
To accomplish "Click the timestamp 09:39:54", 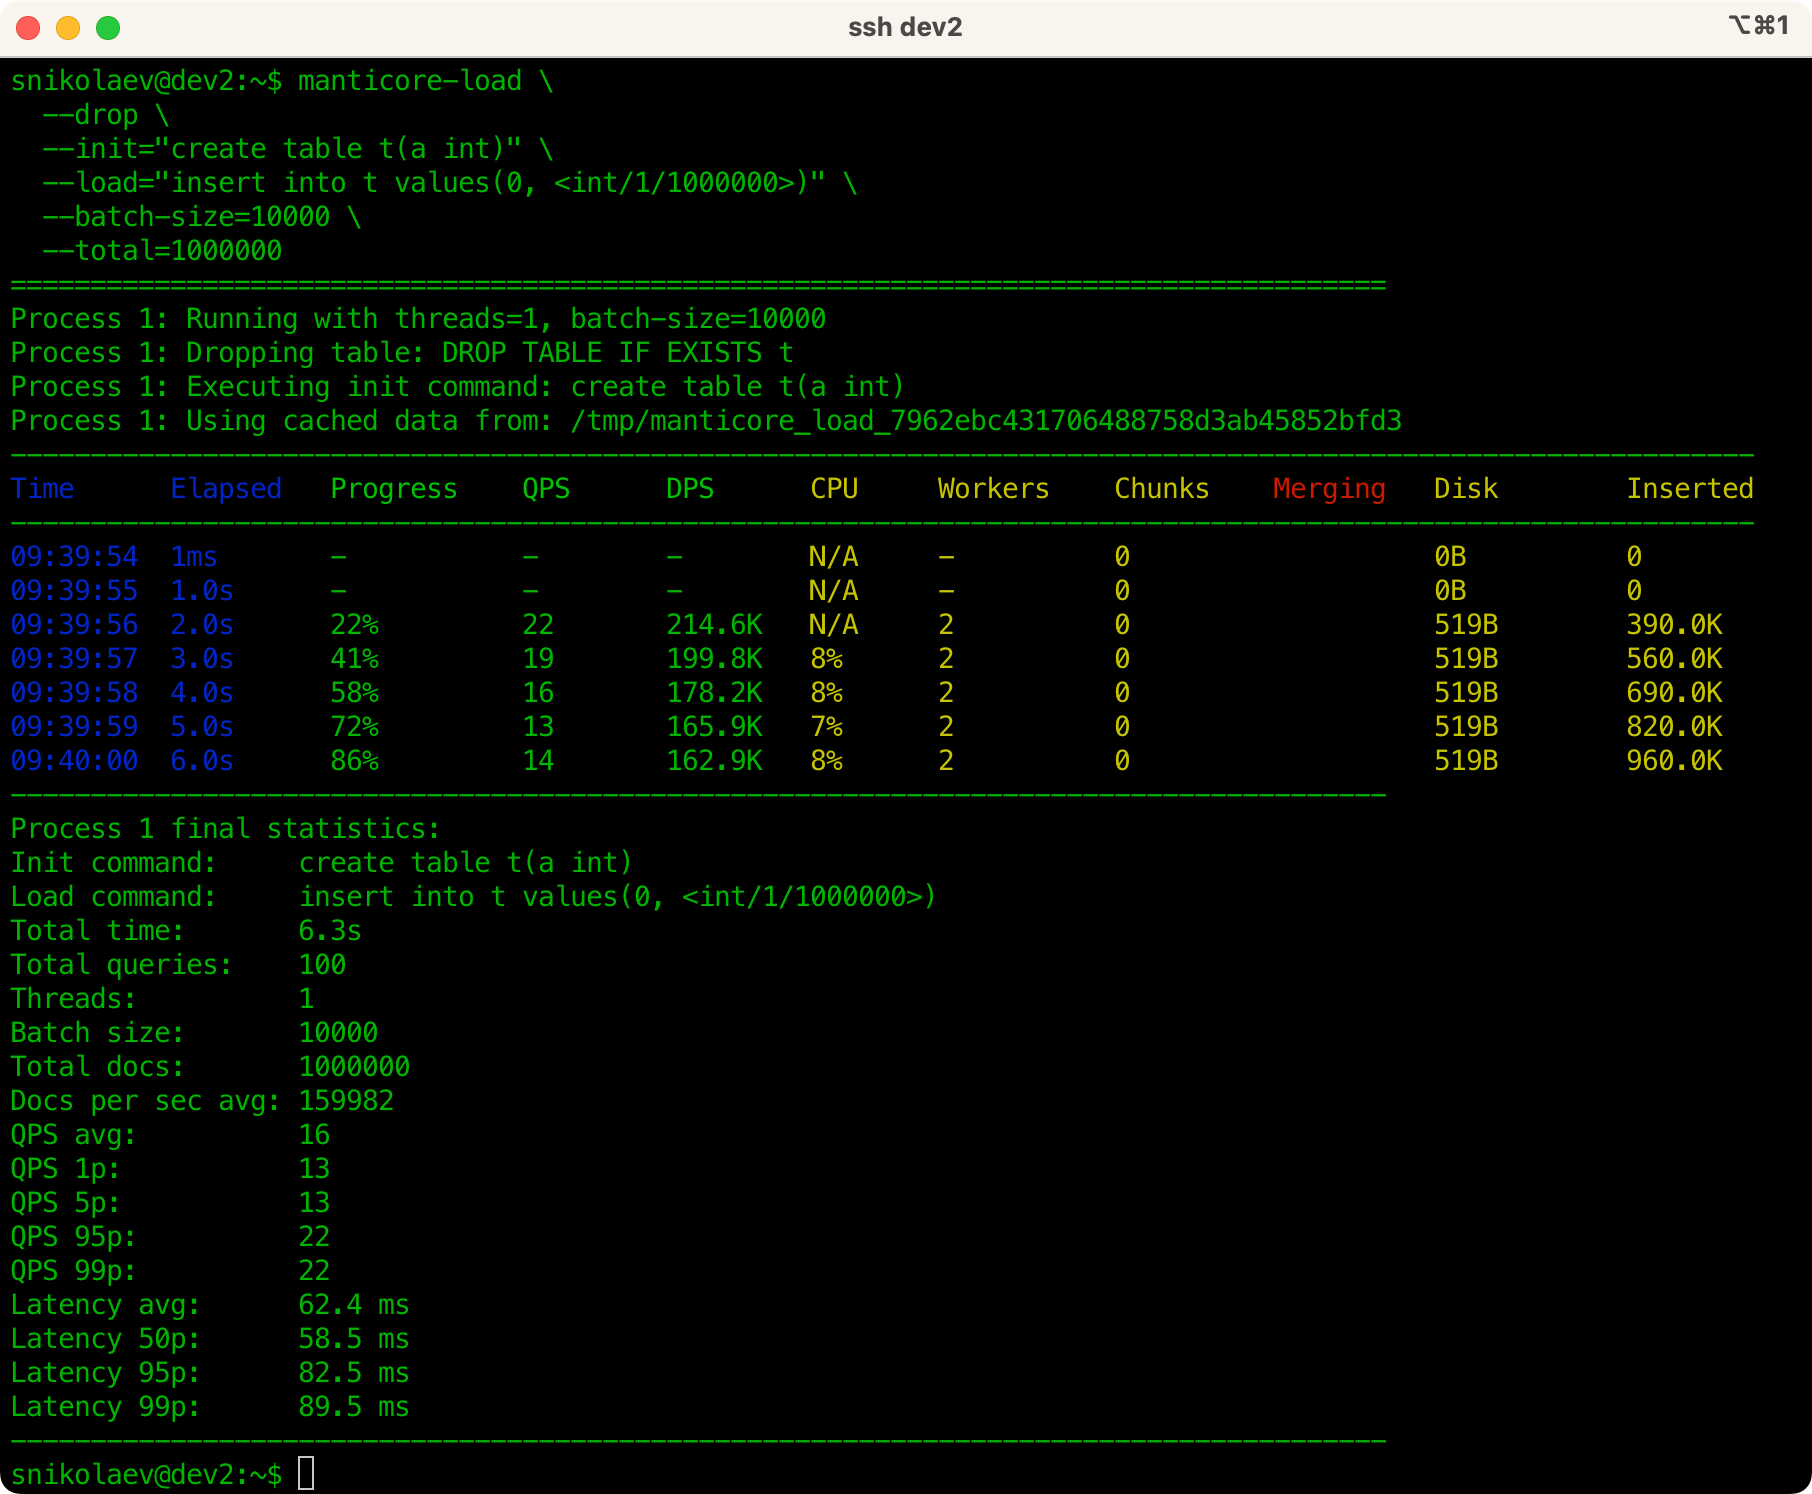I will (x=74, y=557).
